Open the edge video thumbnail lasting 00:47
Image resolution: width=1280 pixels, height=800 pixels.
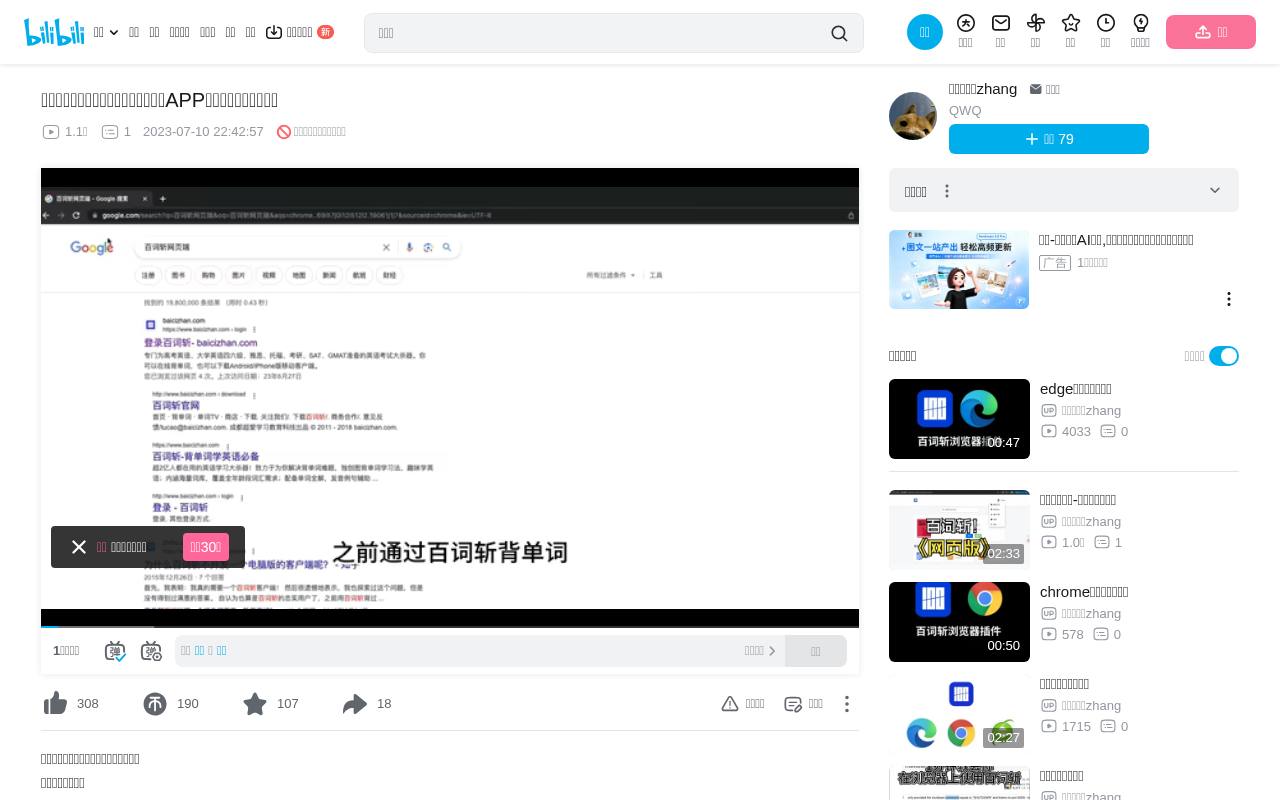[x=959, y=419]
